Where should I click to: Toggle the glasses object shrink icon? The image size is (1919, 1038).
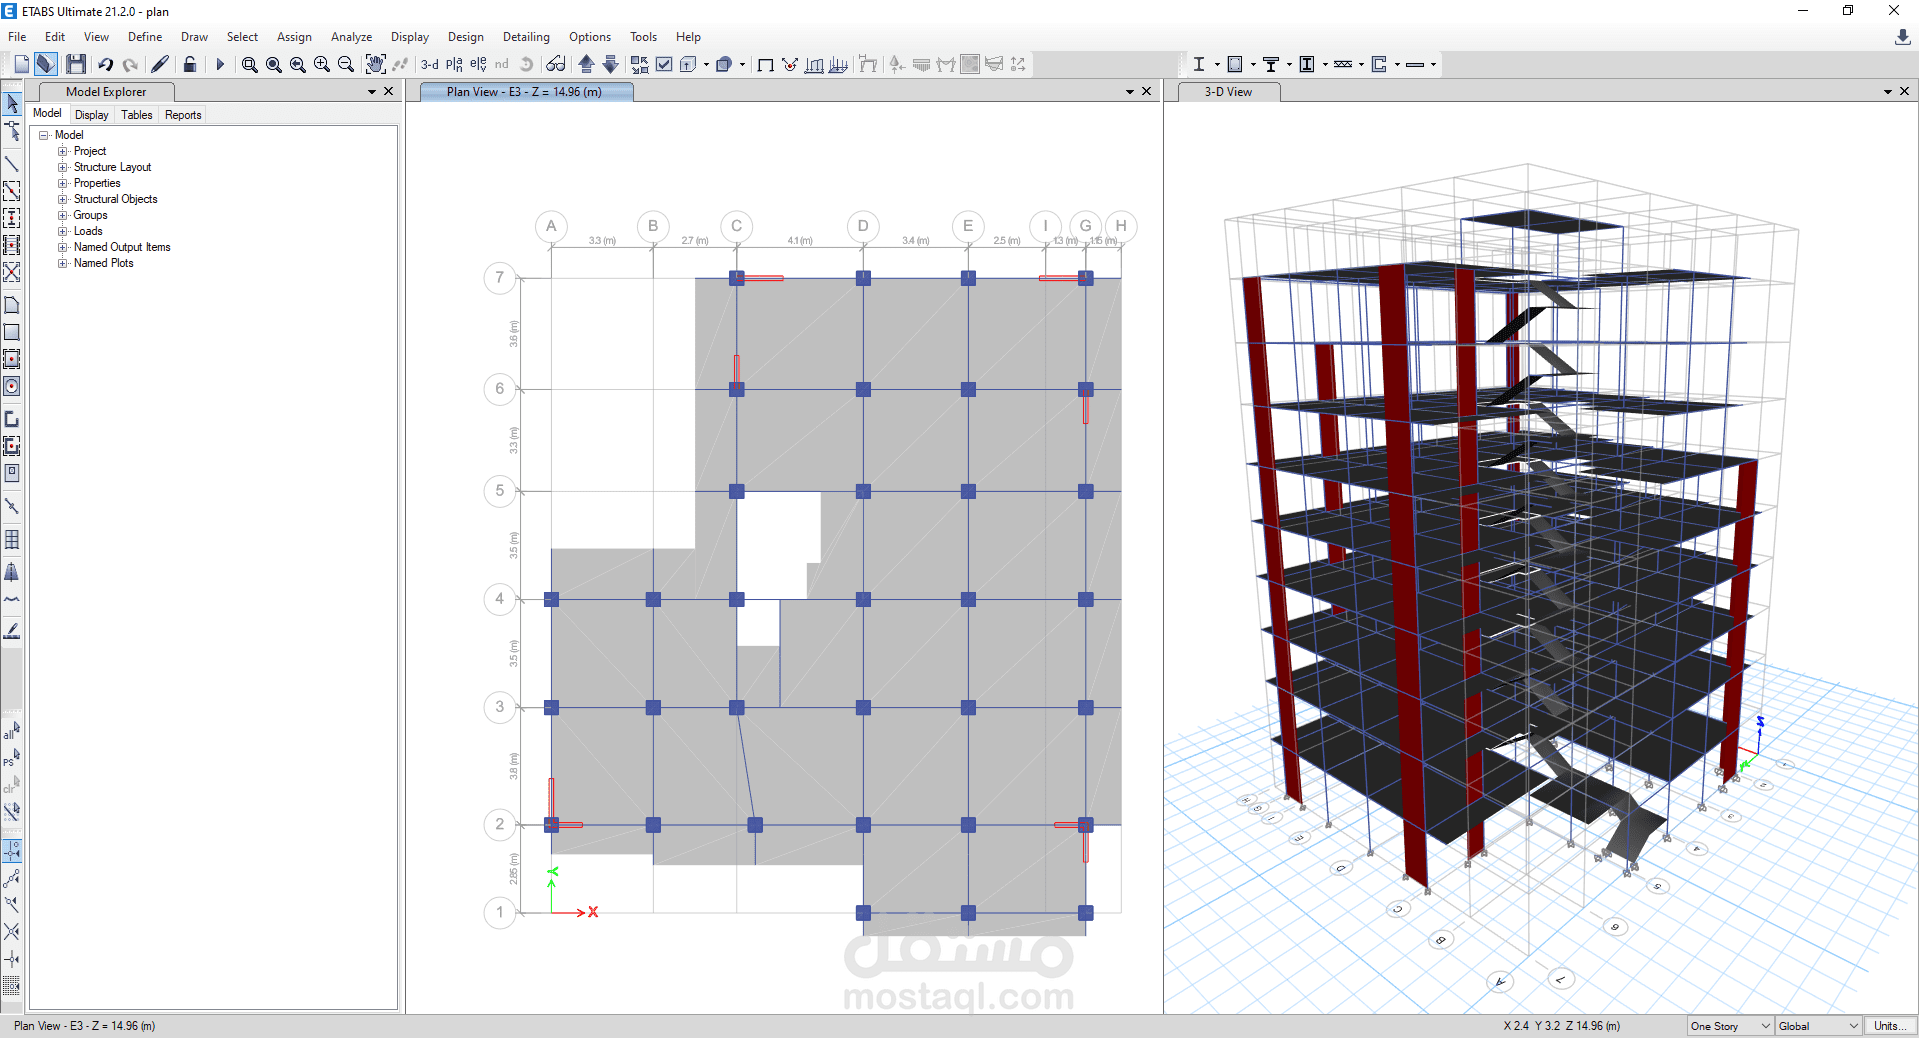pos(556,64)
